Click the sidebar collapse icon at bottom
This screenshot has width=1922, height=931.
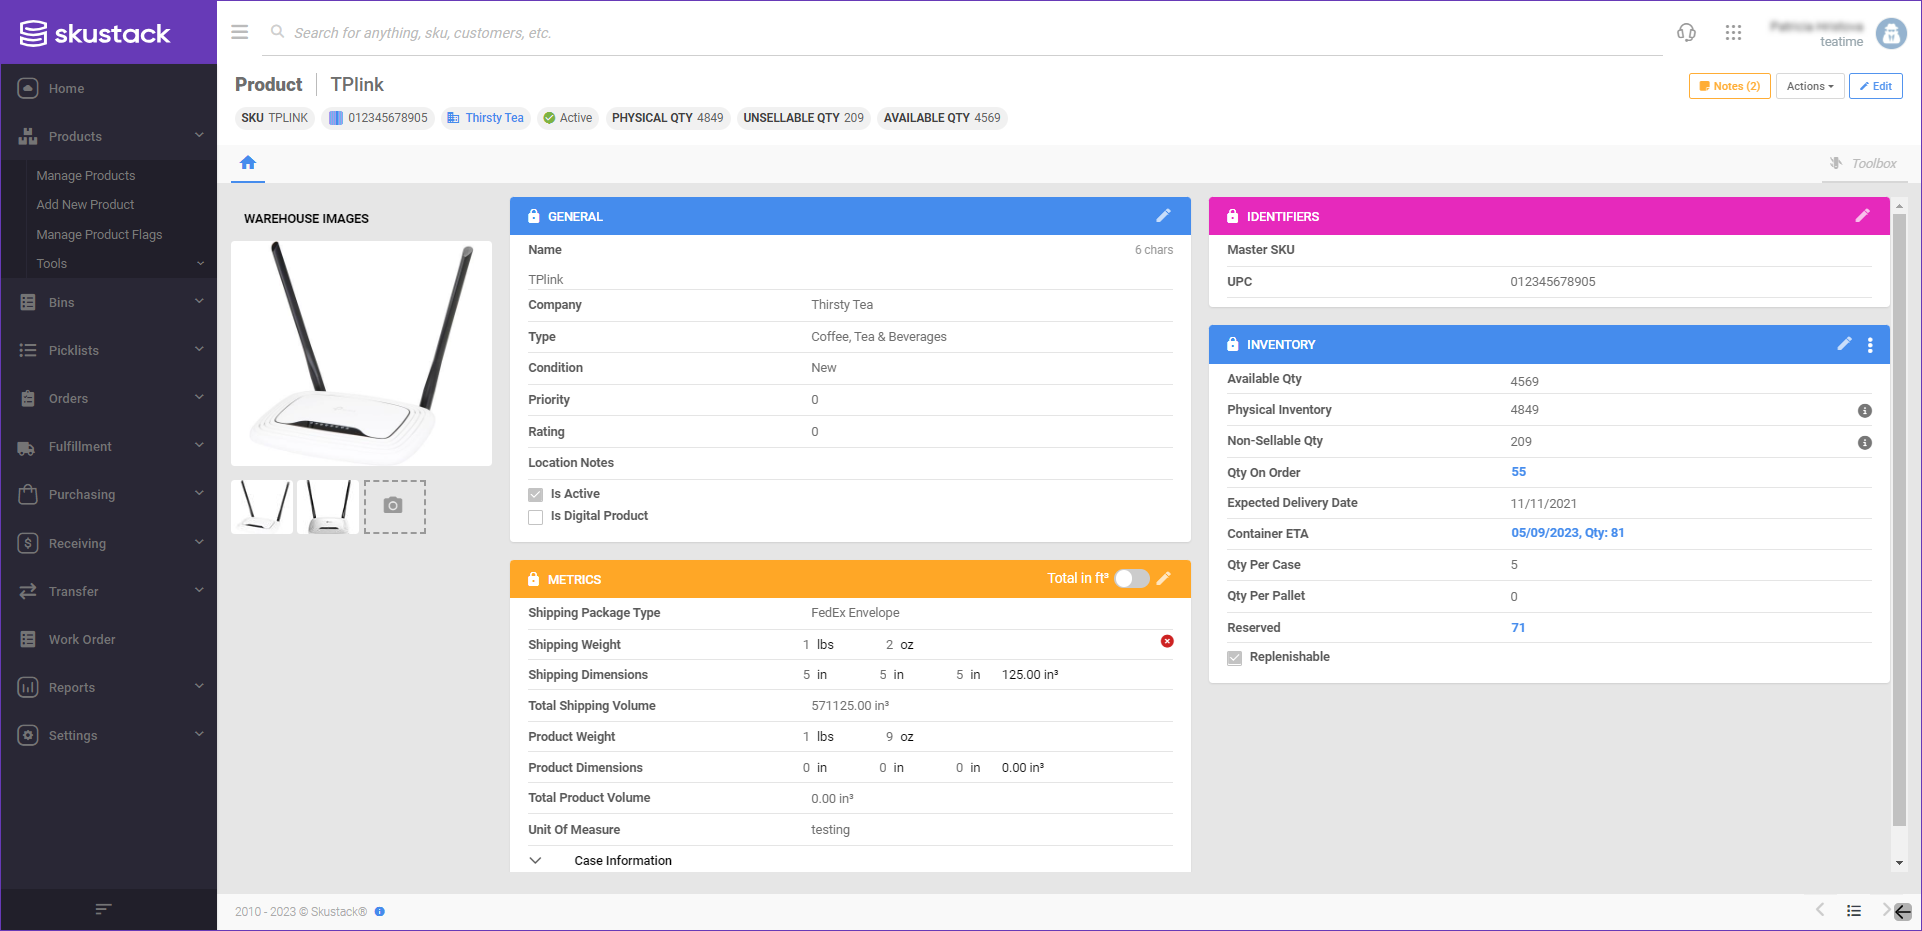pos(103,909)
